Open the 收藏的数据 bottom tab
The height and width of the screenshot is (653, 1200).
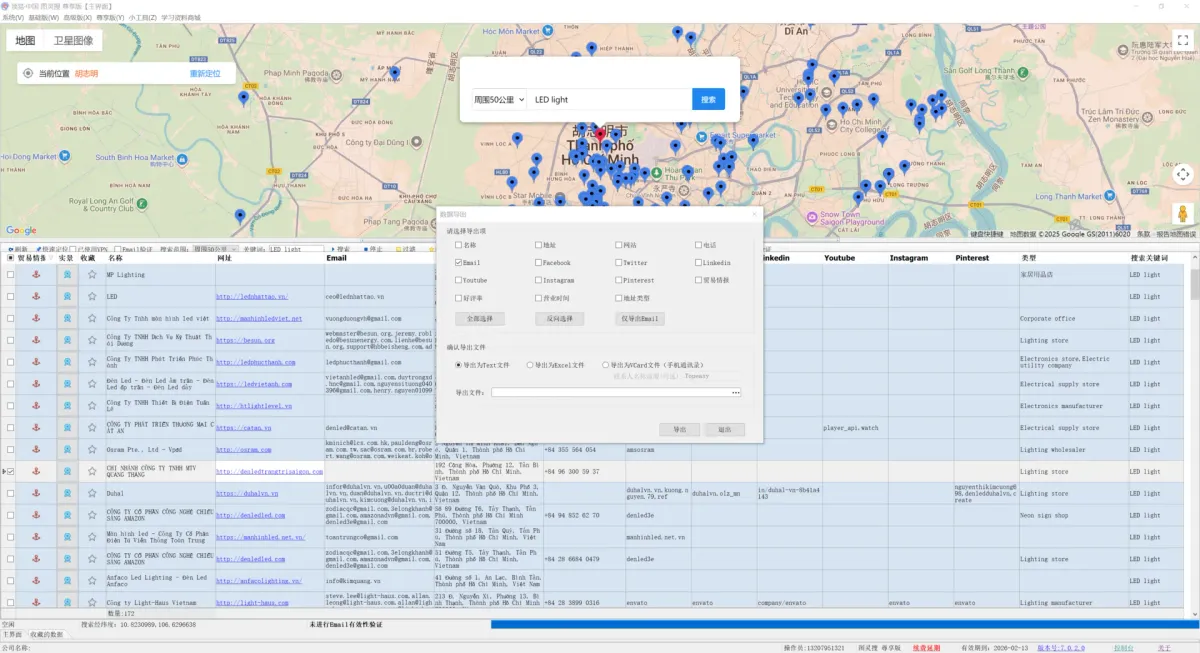46,634
